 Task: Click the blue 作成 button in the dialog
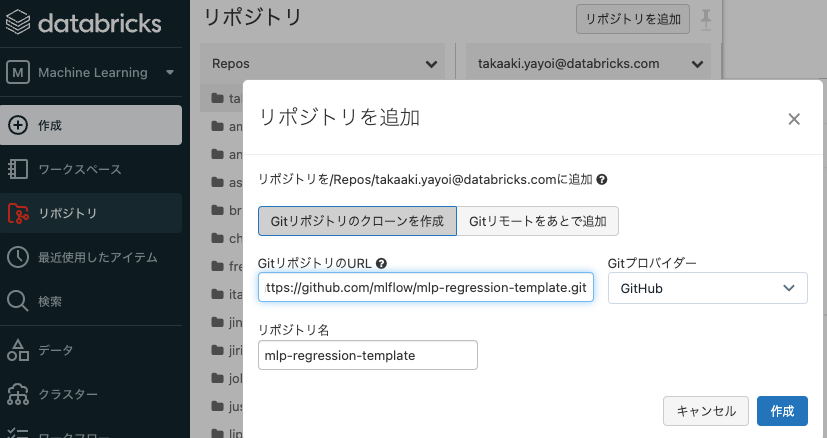tap(782, 411)
